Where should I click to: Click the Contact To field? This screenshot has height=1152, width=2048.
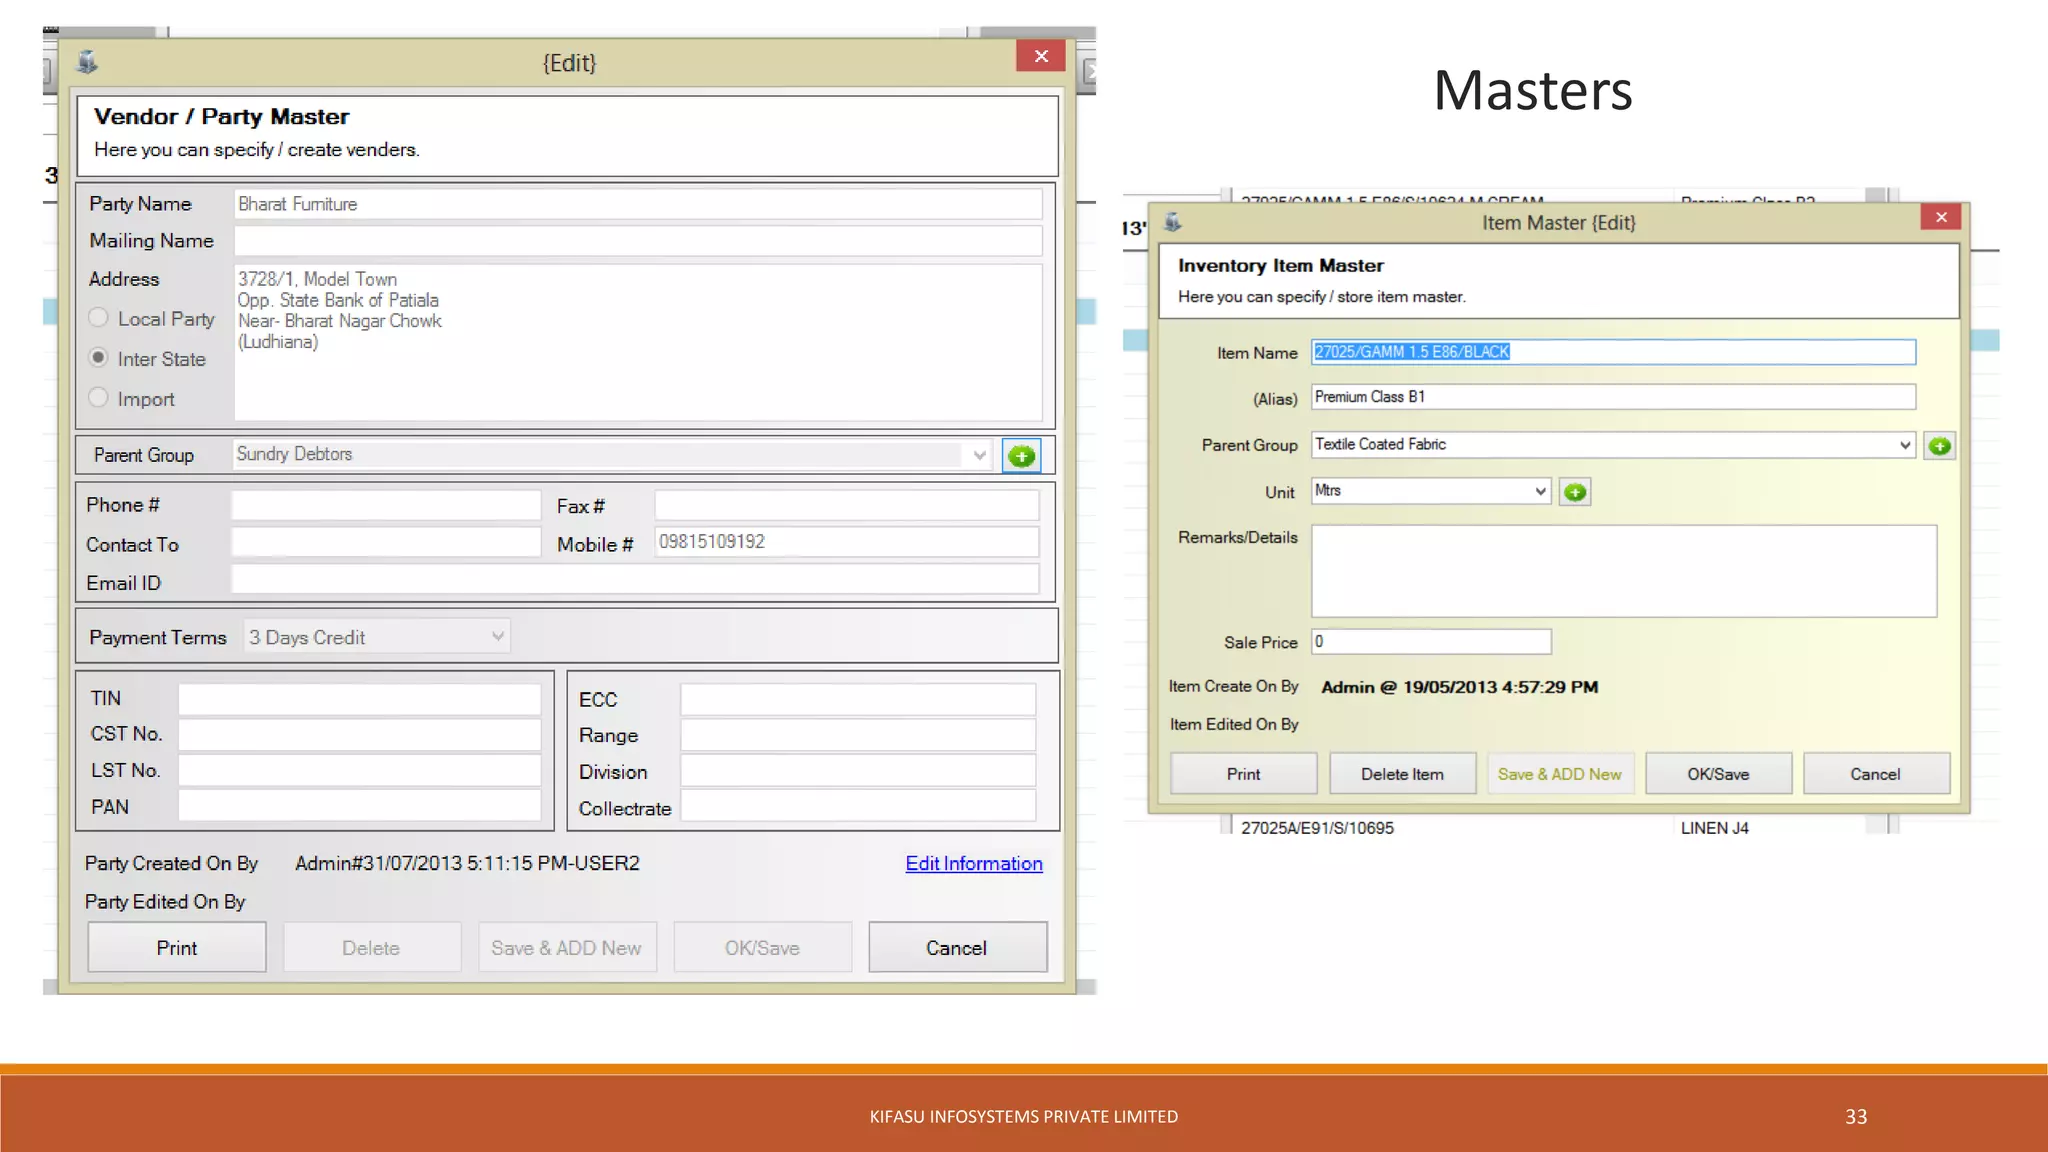[386, 542]
